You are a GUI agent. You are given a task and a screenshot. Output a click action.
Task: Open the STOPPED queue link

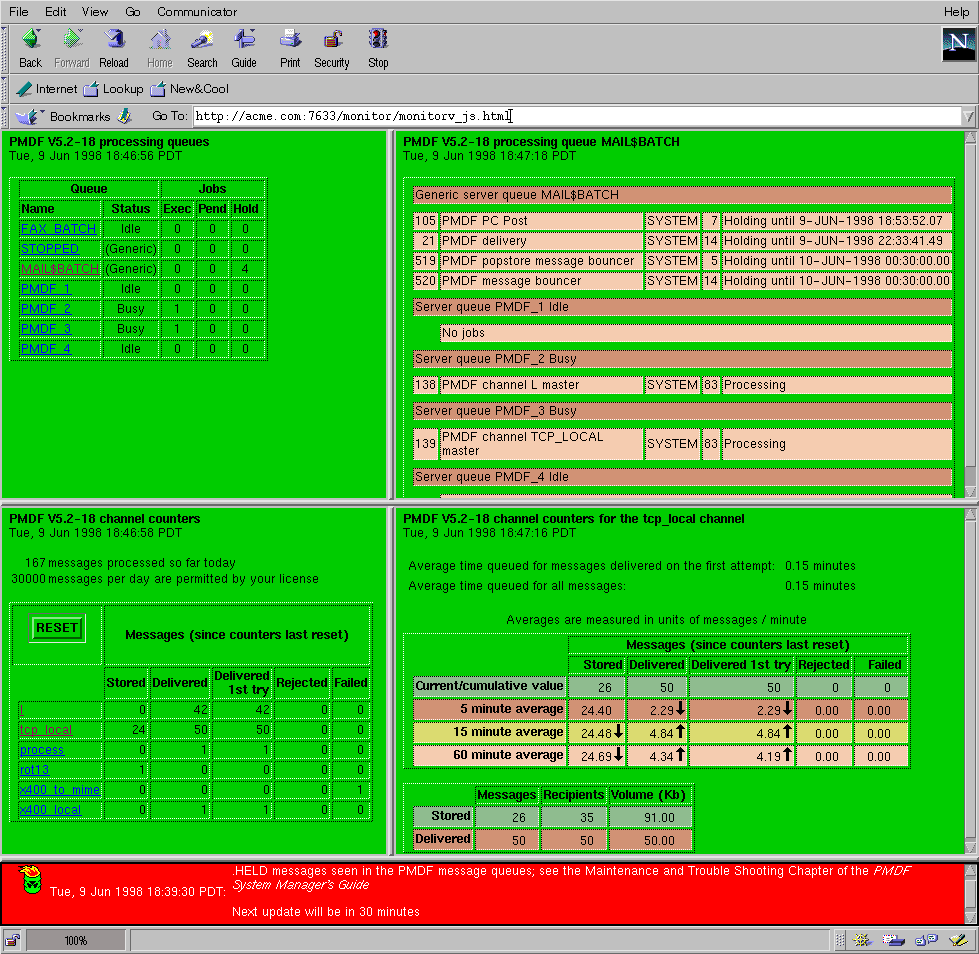tap(50, 248)
